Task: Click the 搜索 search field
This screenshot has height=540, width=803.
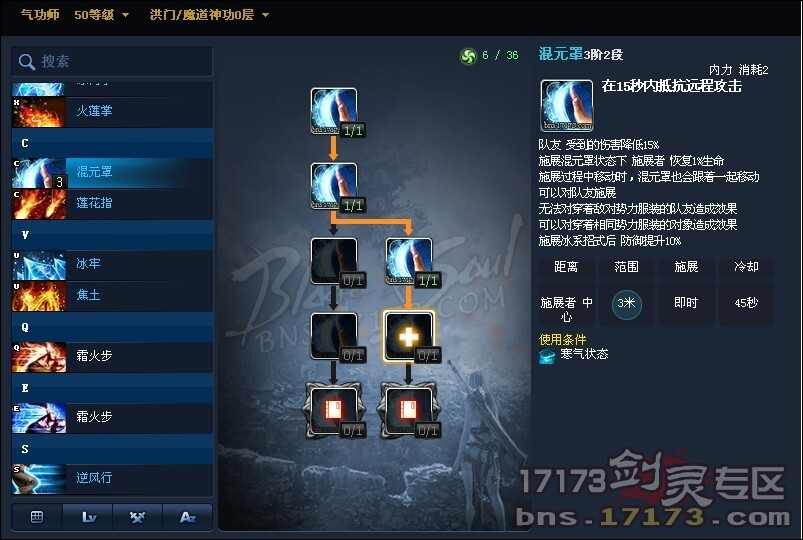Action: pos(112,61)
